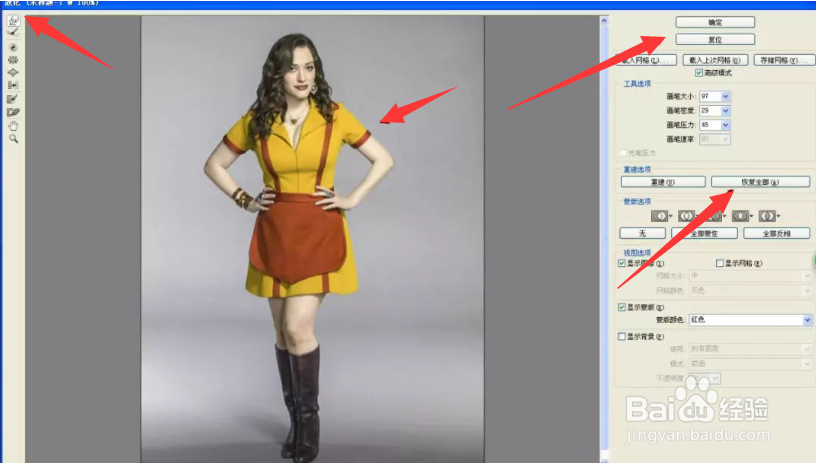Image resolution: width=816 pixels, height=463 pixels.
Task: Click the 全部蒙住 mask all button
Action: (704, 233)
